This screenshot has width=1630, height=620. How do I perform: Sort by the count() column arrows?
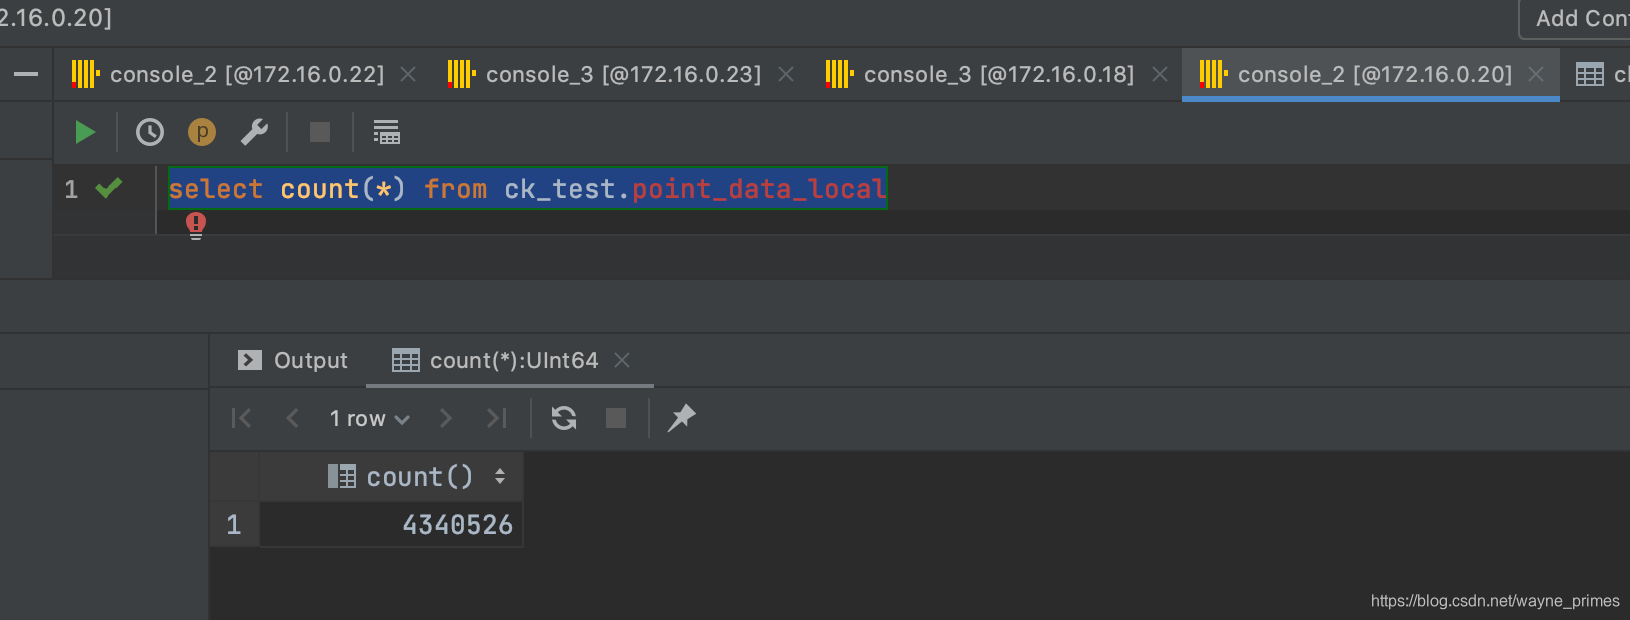pos(500,477)
